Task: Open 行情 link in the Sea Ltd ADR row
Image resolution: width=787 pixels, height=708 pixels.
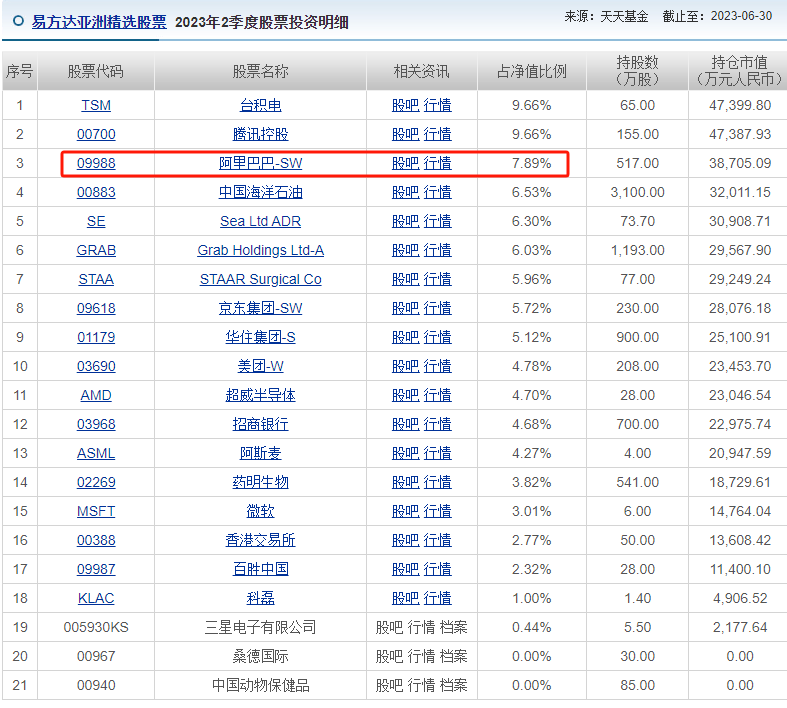Action: [x=438, y=221]
